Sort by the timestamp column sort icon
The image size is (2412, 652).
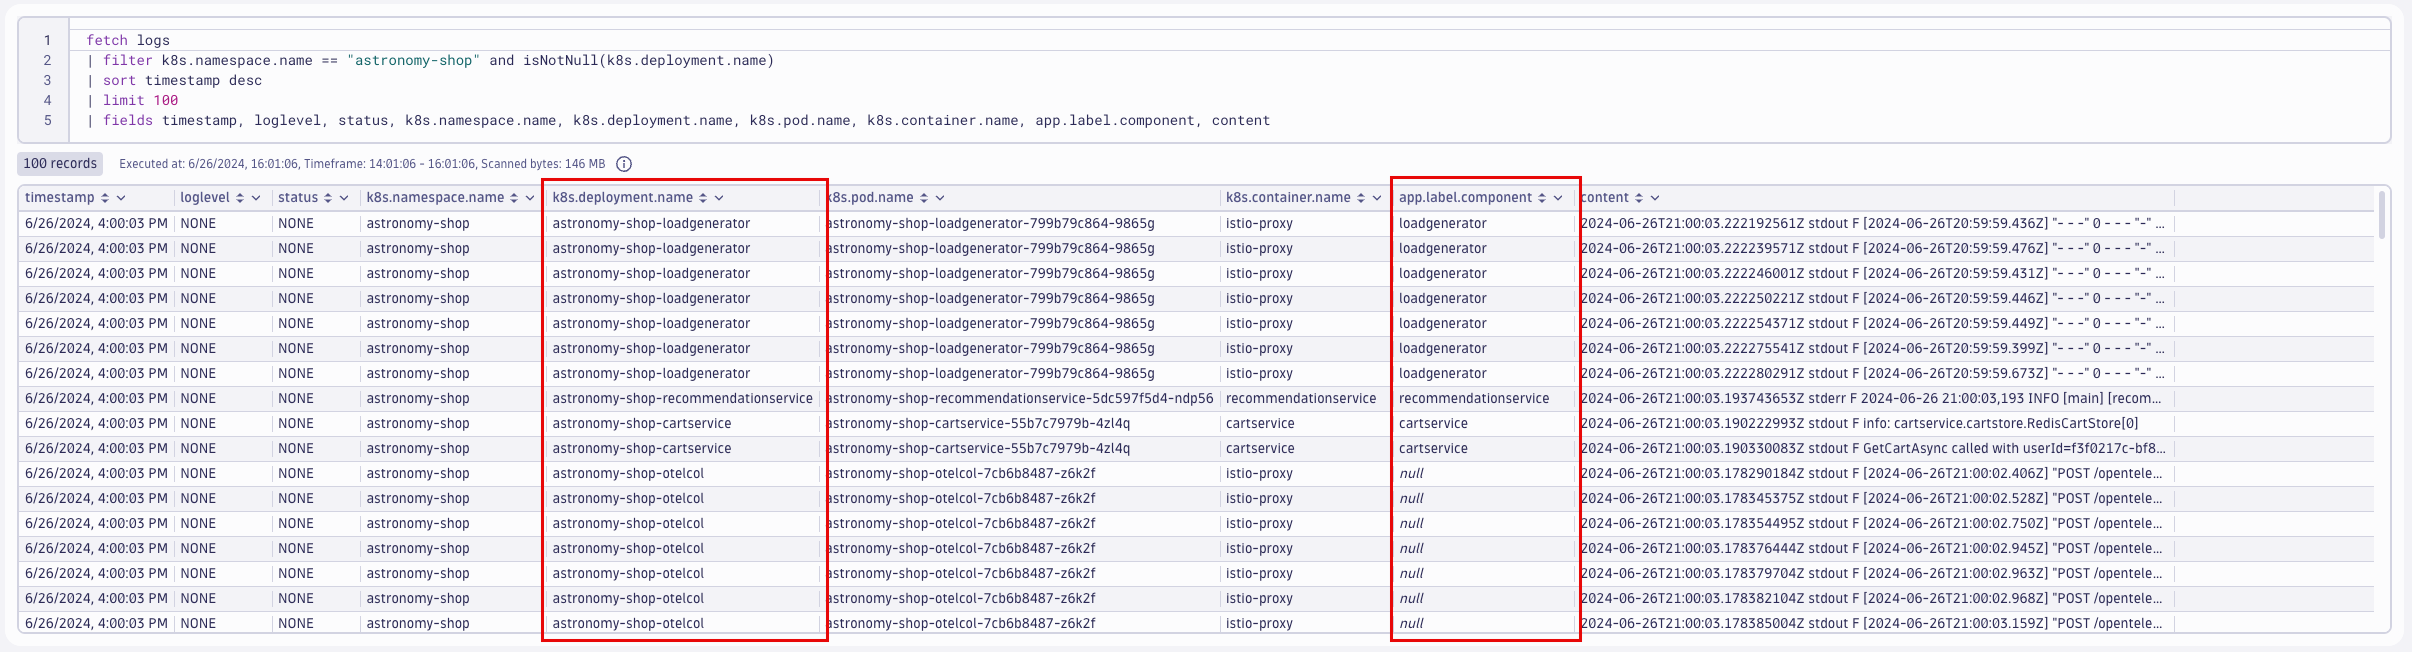(x=105, y=198)
